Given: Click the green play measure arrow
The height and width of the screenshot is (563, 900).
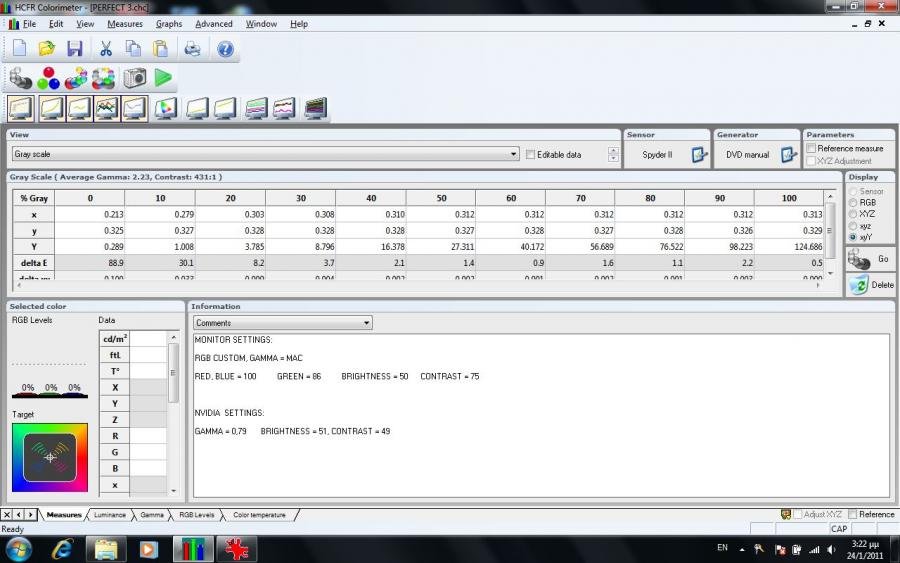Looking at the screenshot, I should [x=163, y=78].
